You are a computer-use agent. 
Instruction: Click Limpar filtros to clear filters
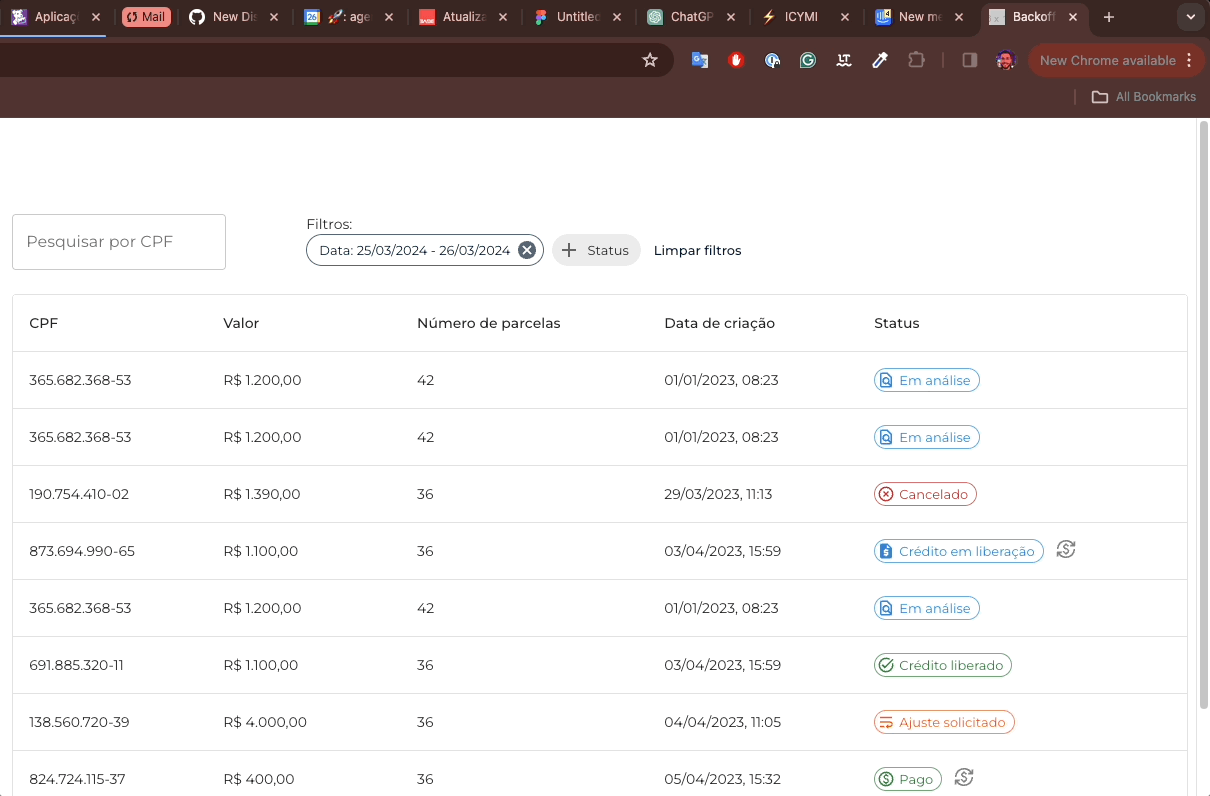pyautogui.click(x=697, y=250)
